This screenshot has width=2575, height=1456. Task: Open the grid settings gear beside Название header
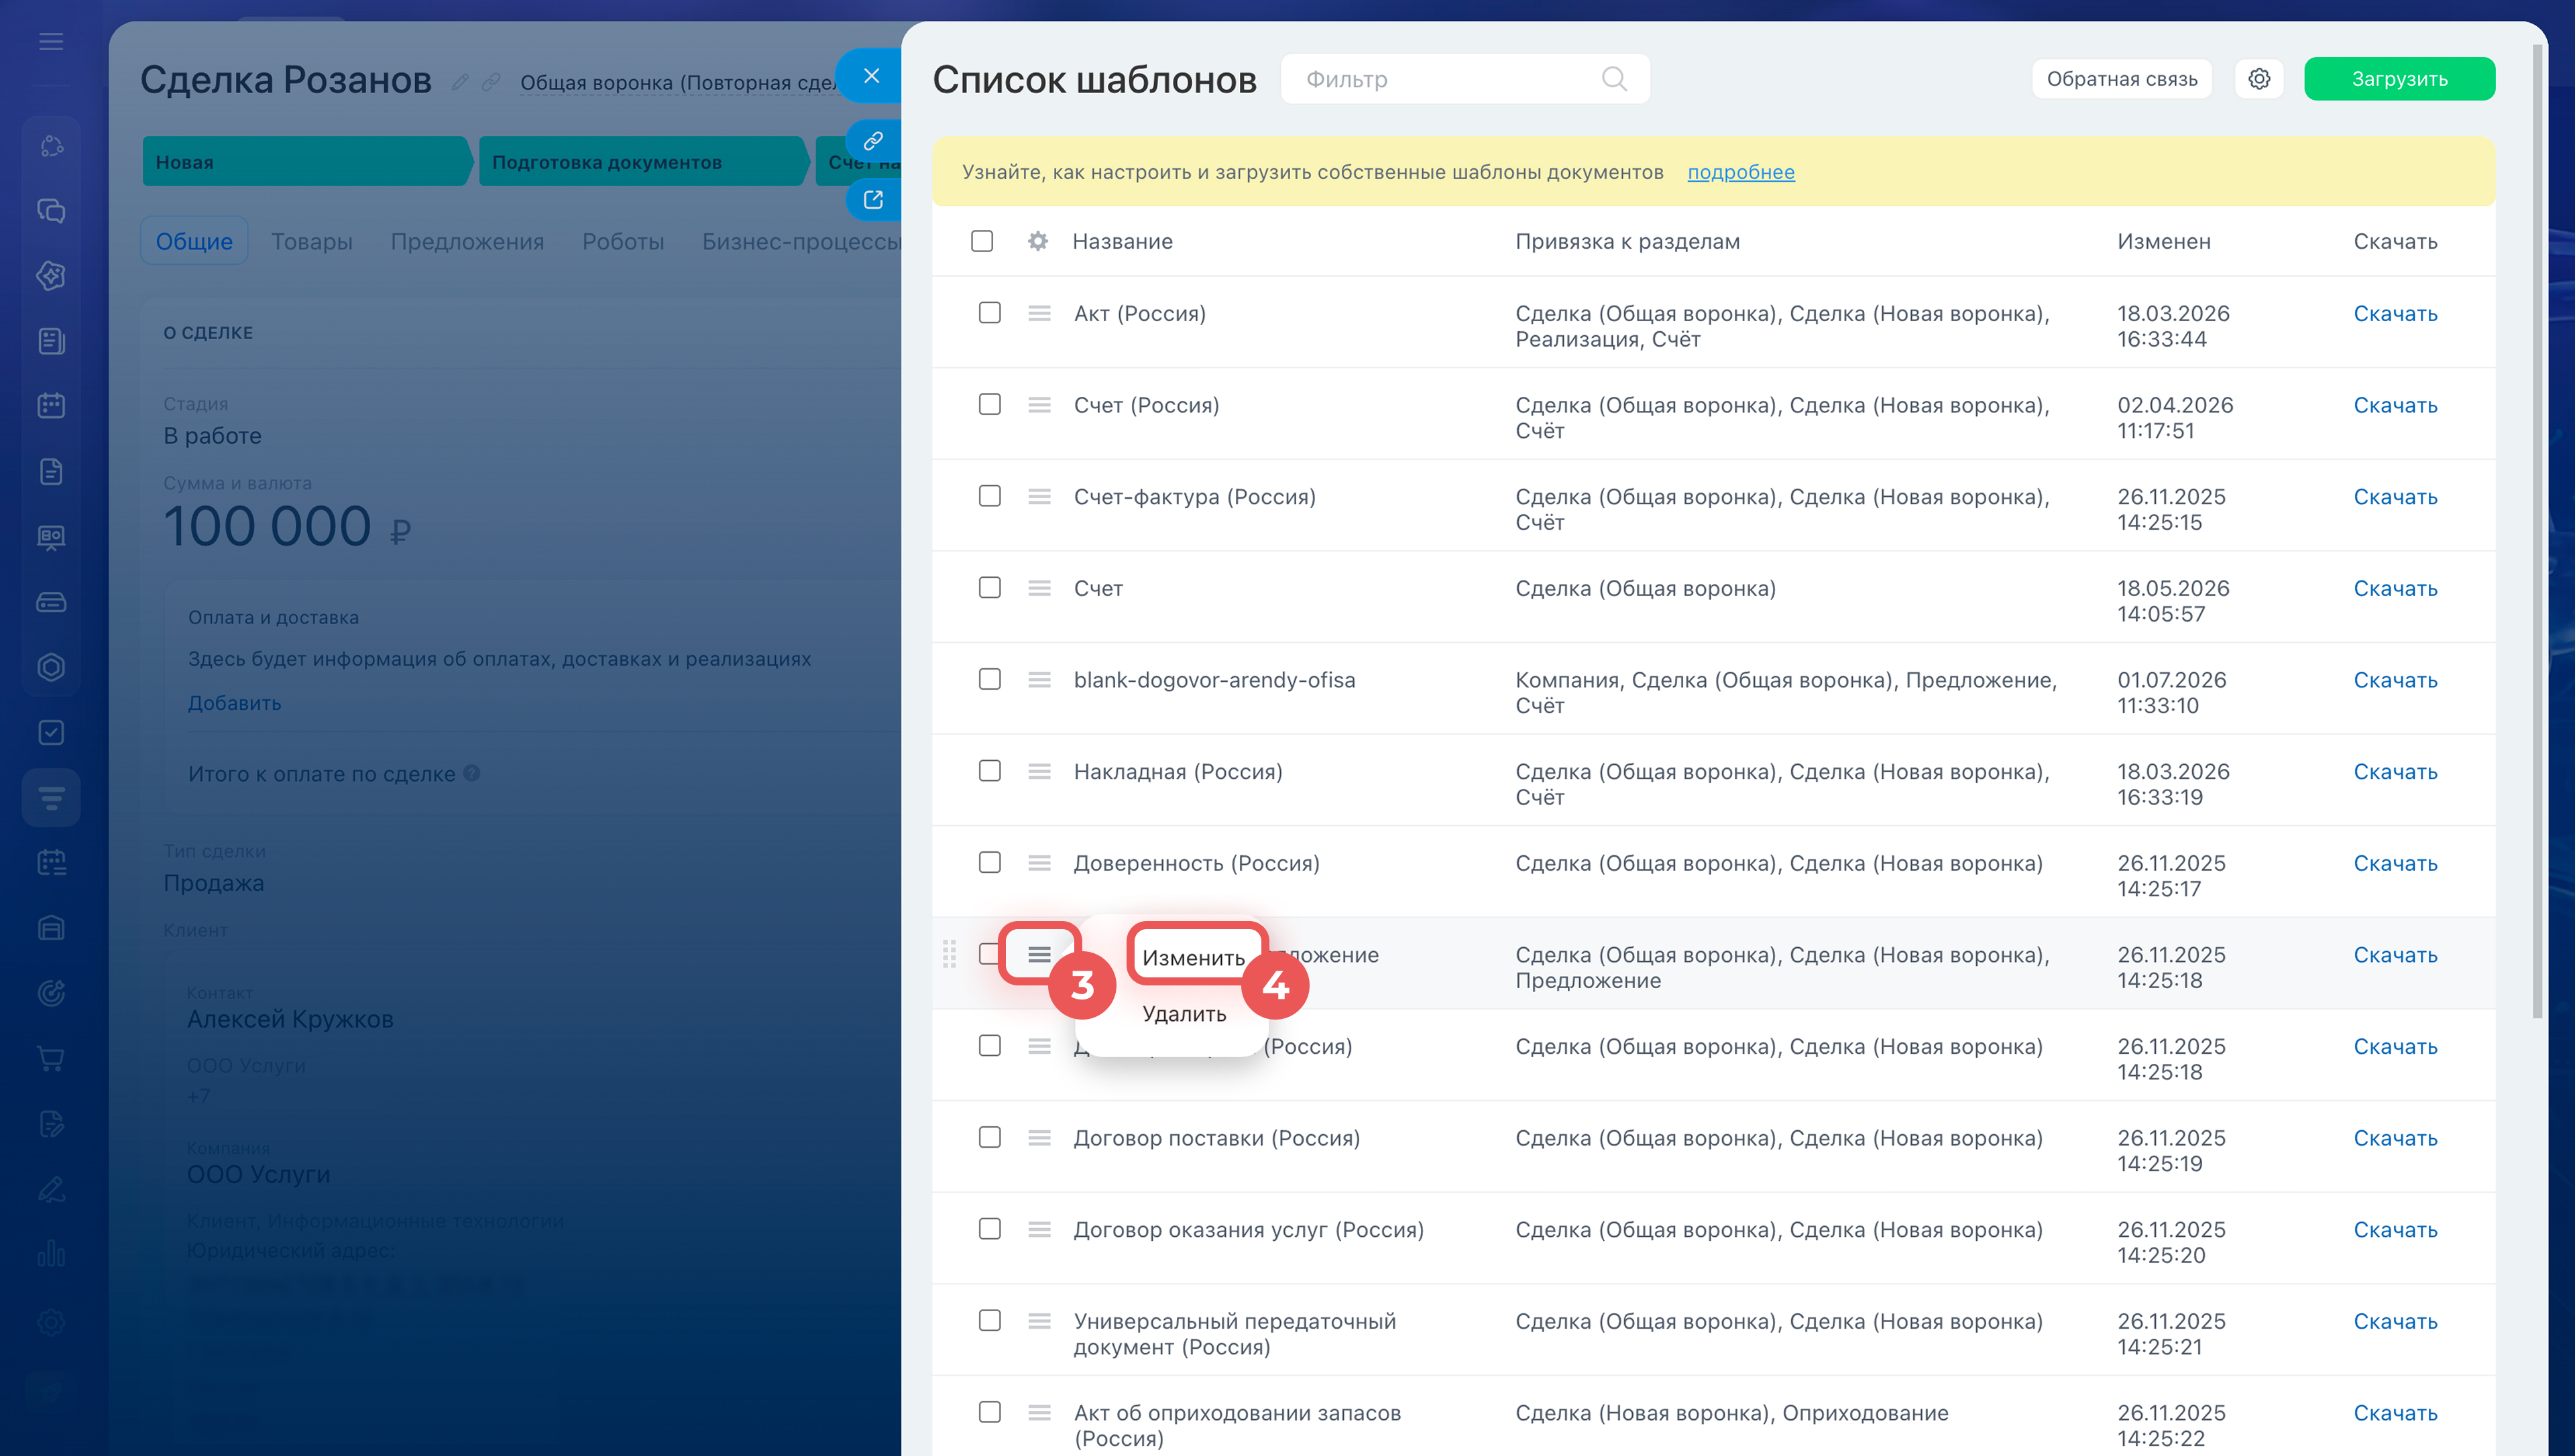(x=1038, y=241)
